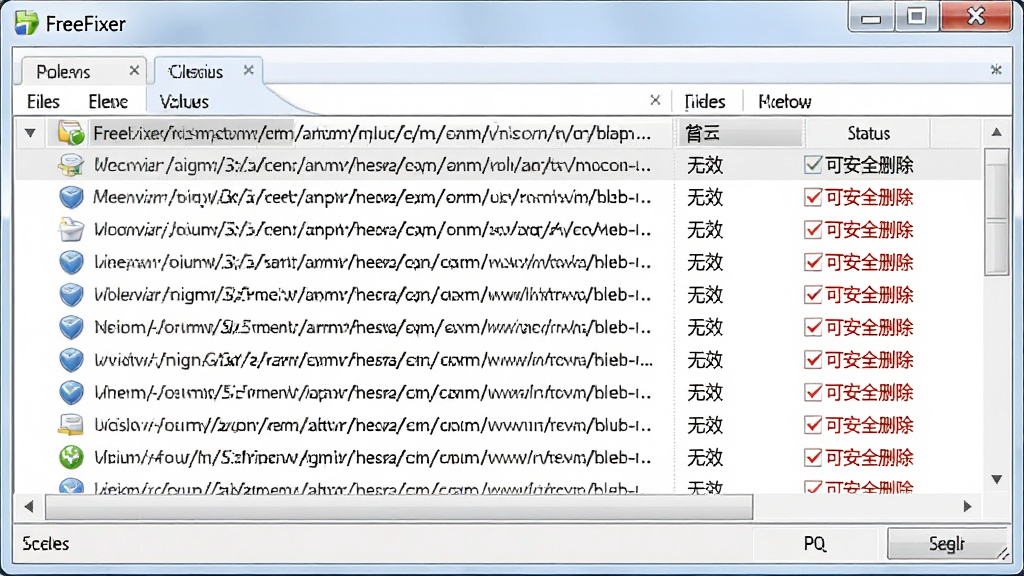Image resolution: width=1024 pixels, height=576 pixels.
Task: Maximize the FreeFixer window
Action: (x=917, y=17)
